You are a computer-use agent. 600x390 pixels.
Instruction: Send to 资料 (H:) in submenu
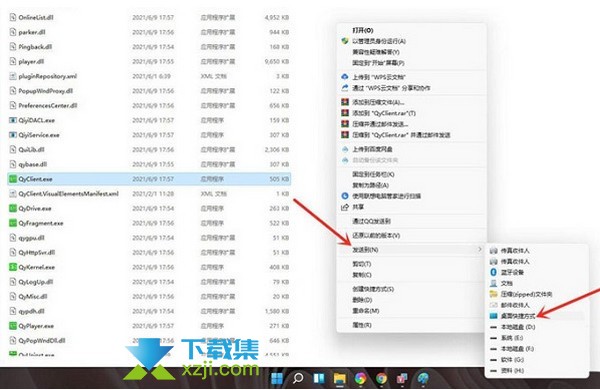pyautogui.click(x=512, y=370)
